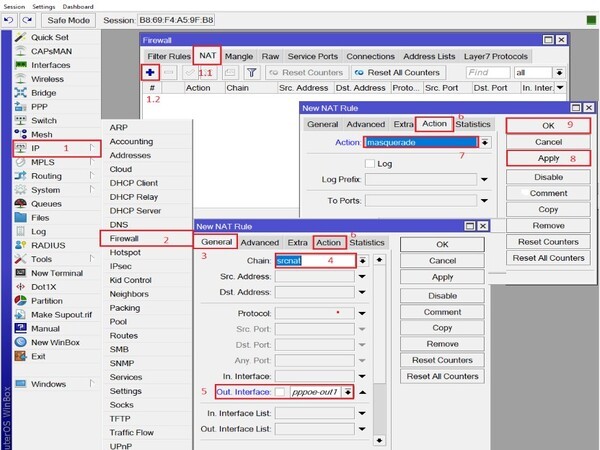Click the Find search field in Firewall
The height and width of the screenshot is (450, 600).
pyautogui.click(x=488, y=72)
